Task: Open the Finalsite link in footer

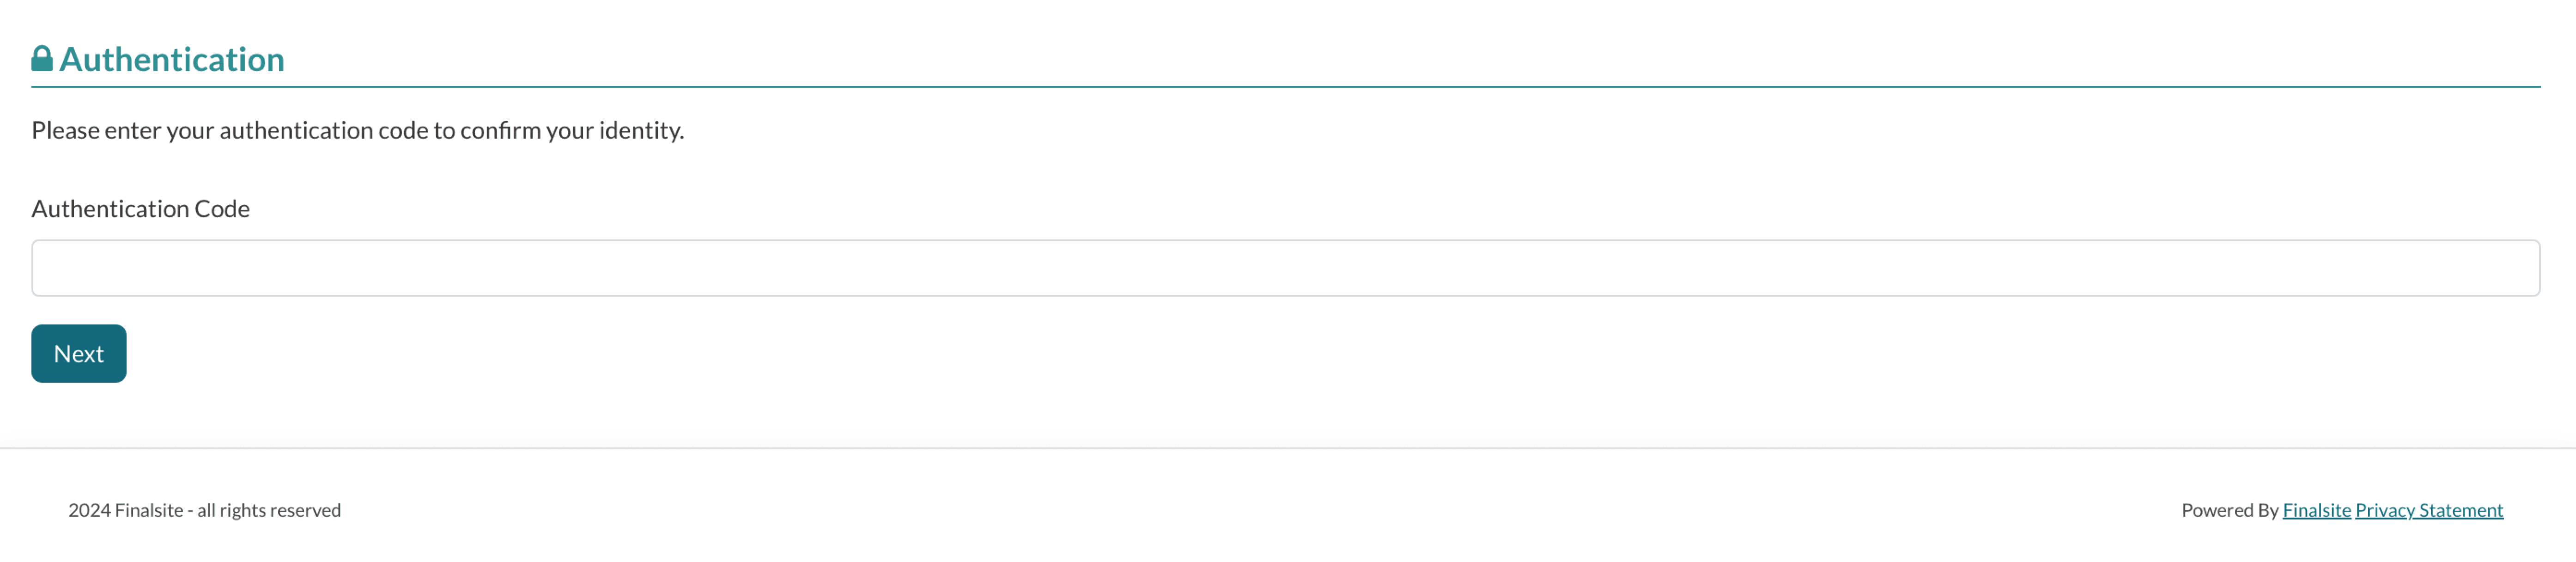Action: click(2316, 510)
